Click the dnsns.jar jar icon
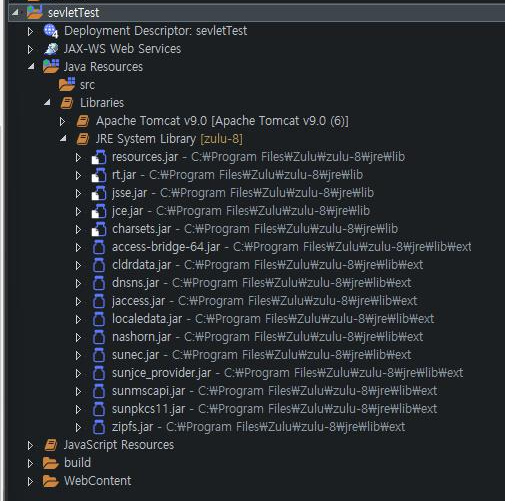Screen dimensions: 505x501 point(99,283)
